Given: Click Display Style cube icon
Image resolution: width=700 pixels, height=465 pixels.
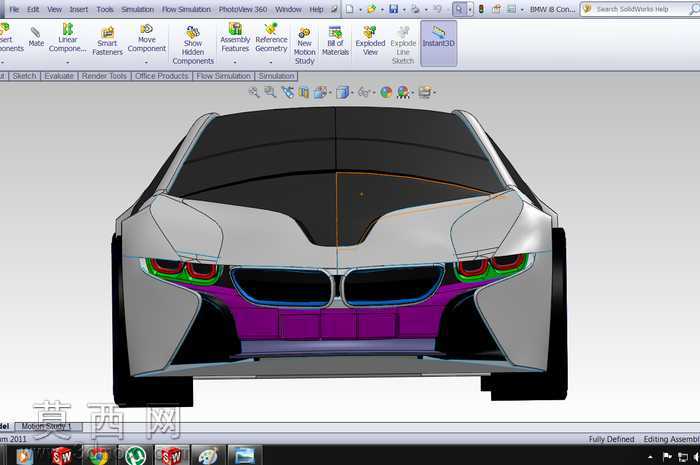Looking at the screenshot, I should 342,92.
